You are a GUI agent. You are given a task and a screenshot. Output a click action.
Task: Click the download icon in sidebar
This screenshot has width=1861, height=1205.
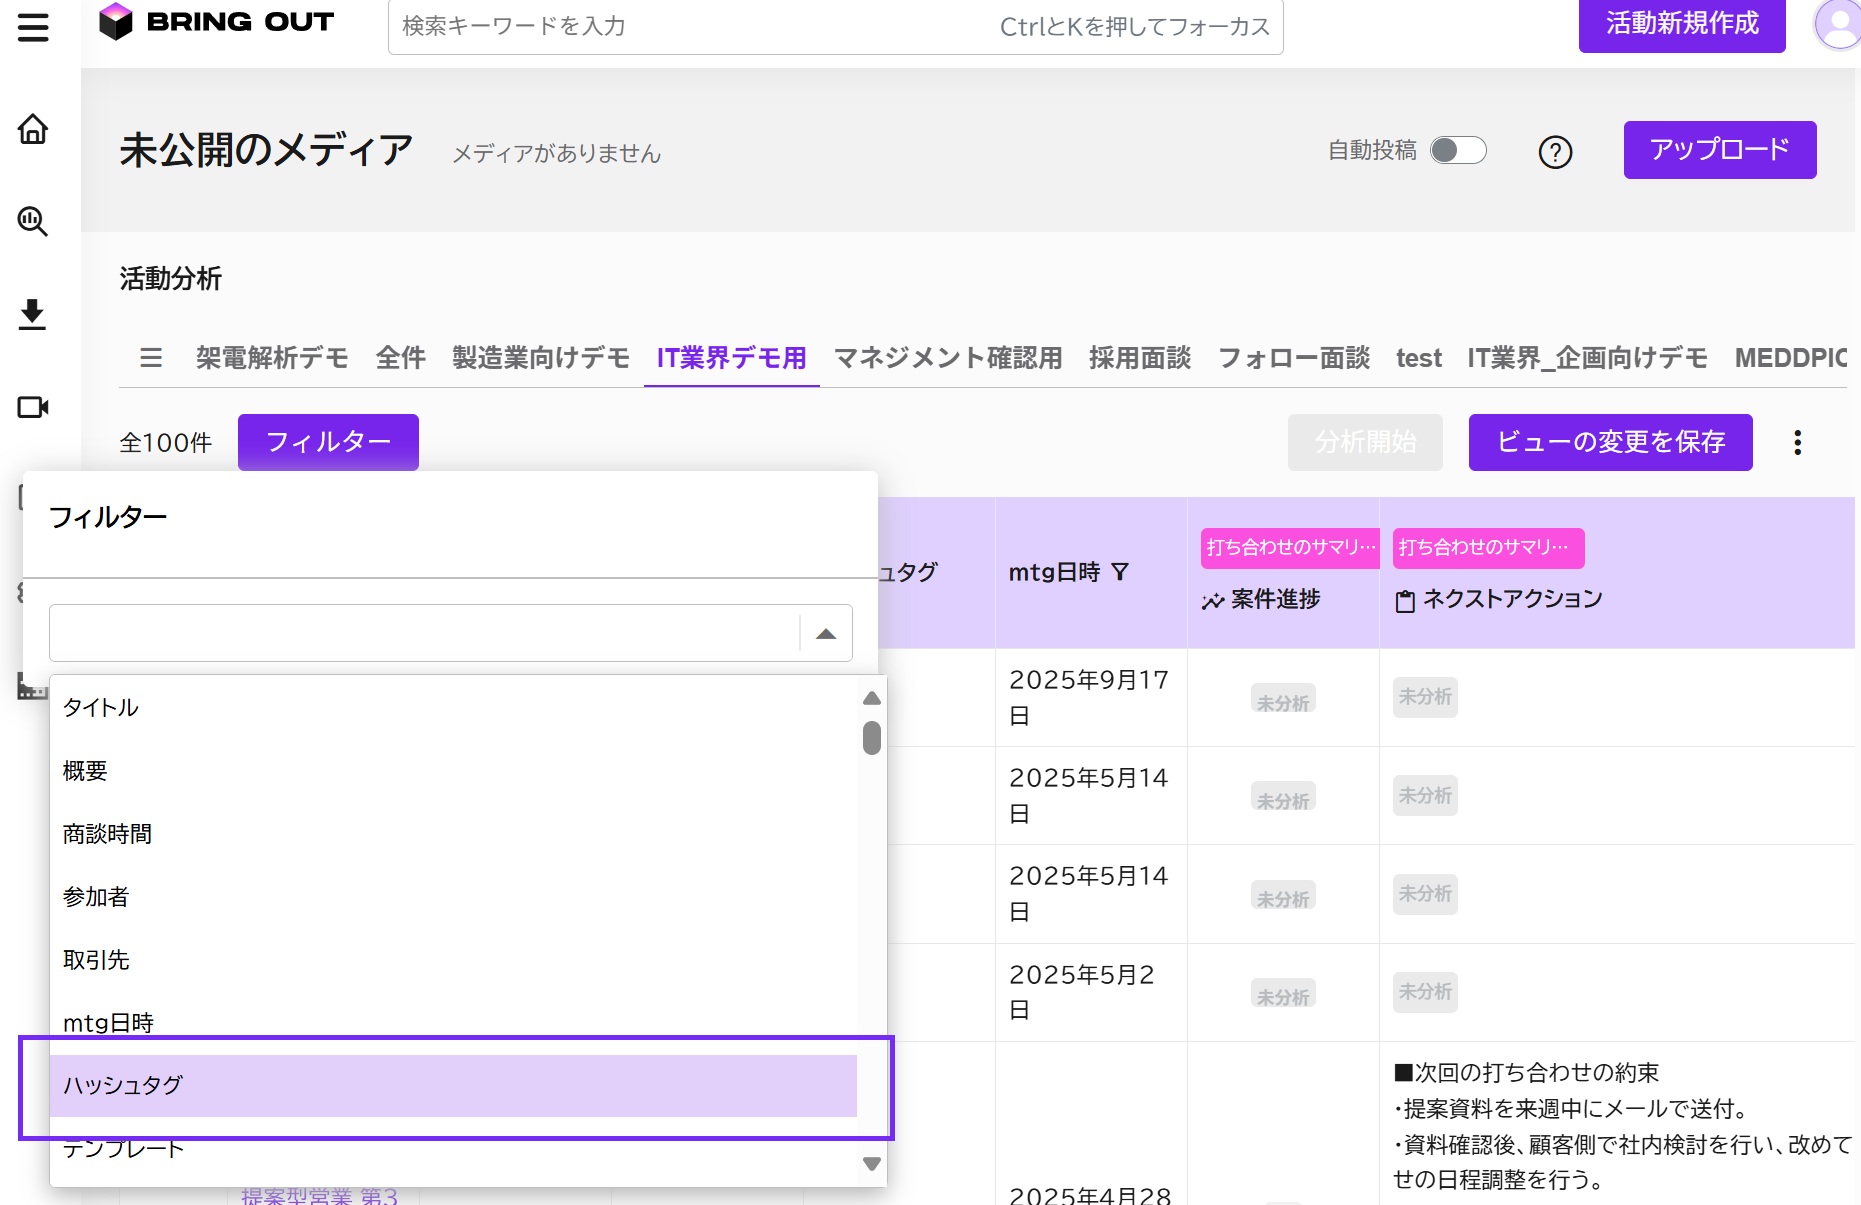[33, 314]
